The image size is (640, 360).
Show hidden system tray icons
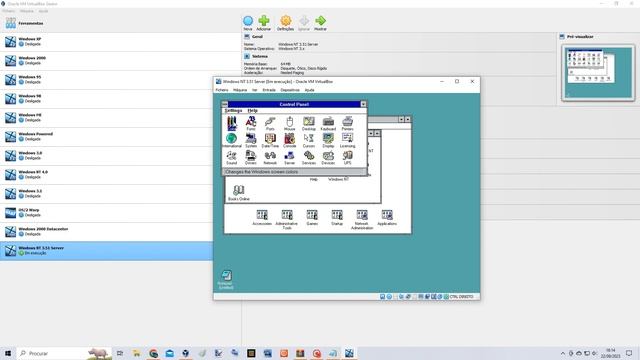pos(562,353)
